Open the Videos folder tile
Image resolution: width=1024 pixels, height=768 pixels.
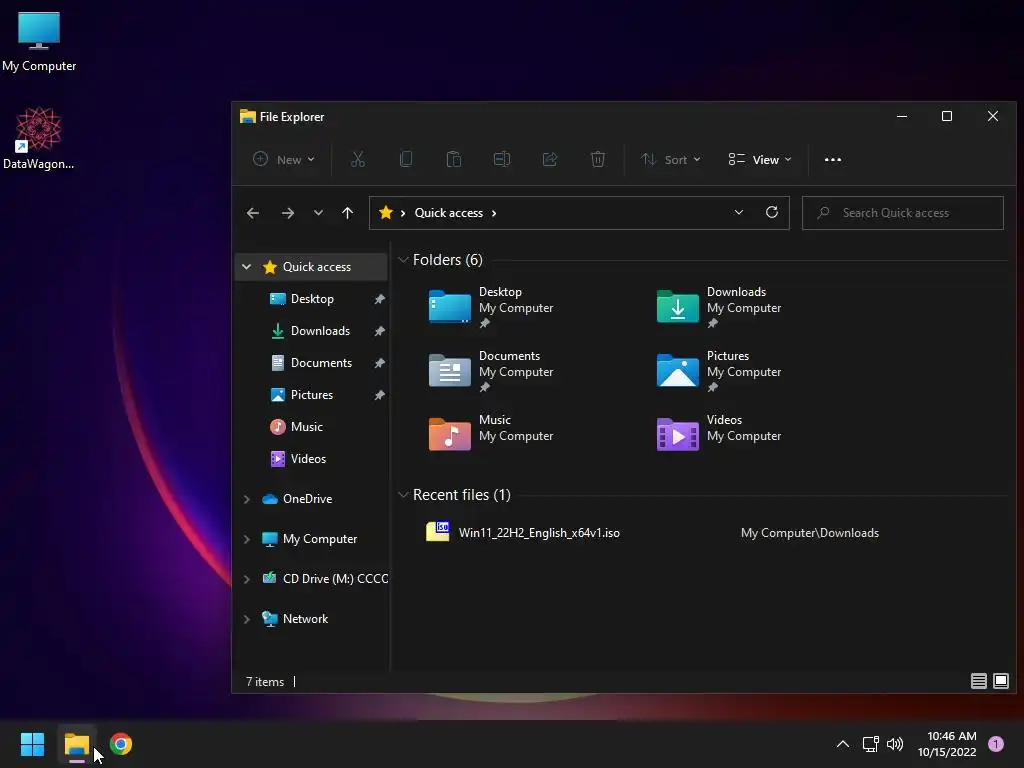719,434
